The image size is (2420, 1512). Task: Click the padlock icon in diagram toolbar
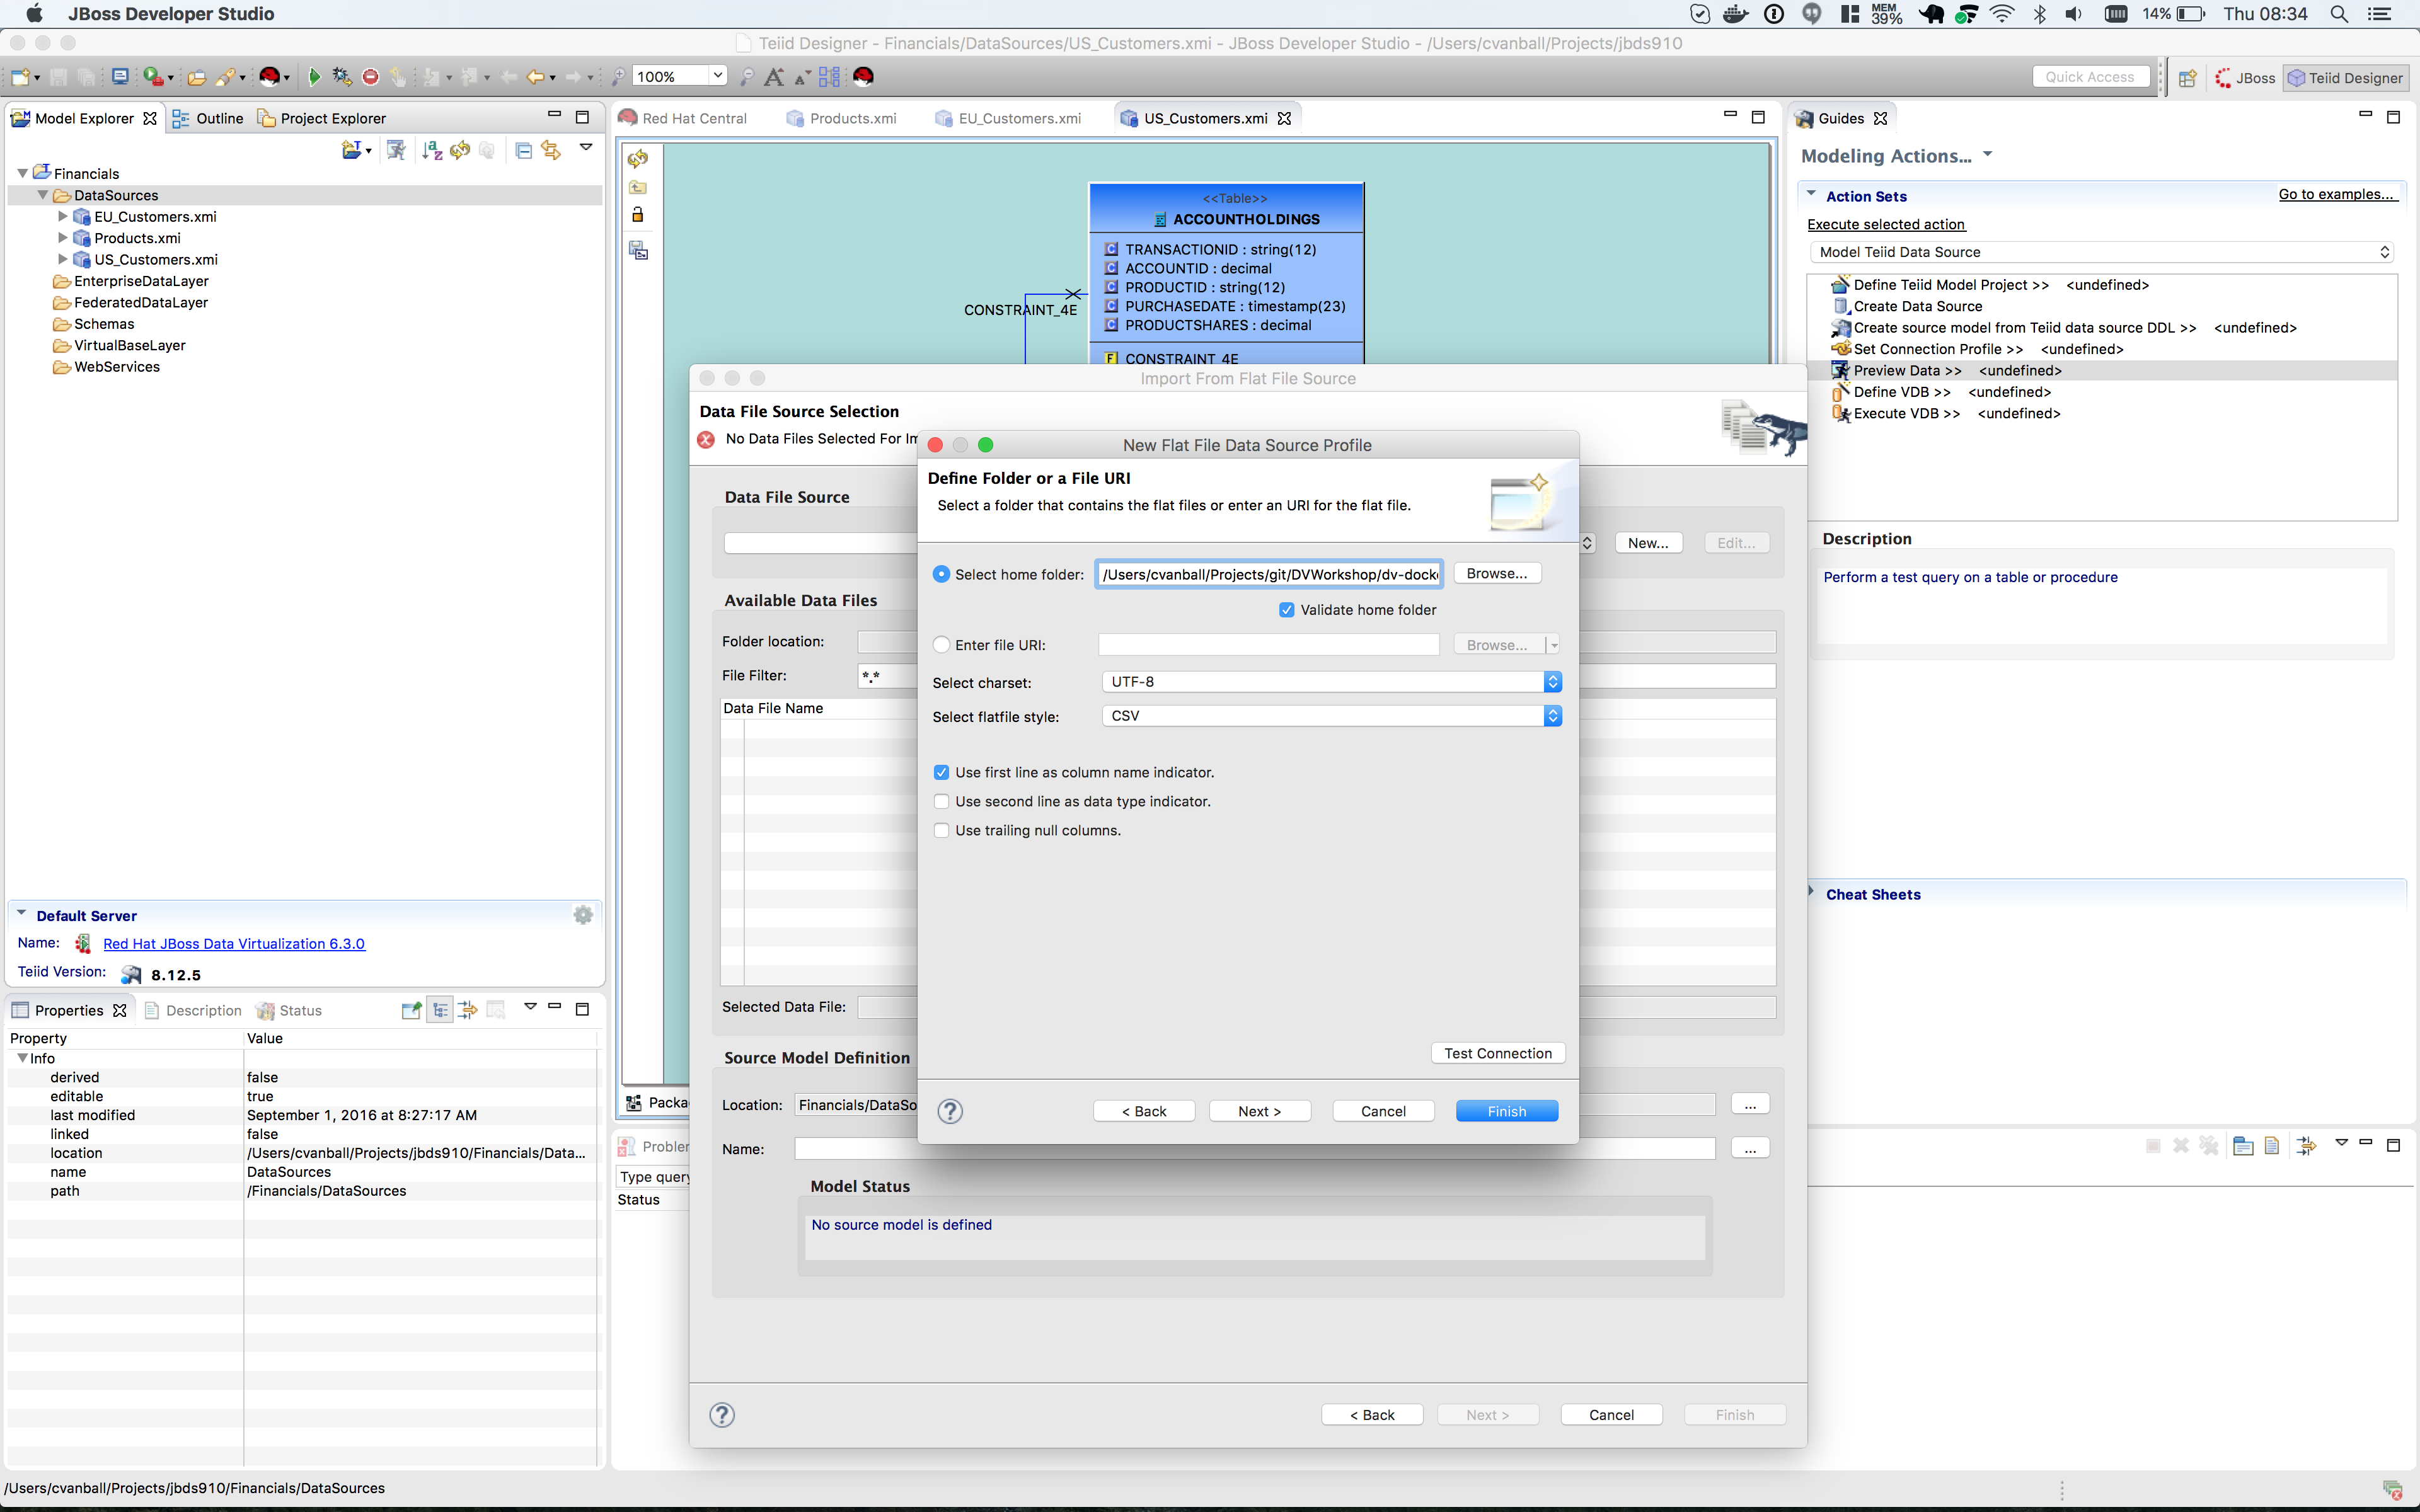pyautogui.click(x=638, y=215)
